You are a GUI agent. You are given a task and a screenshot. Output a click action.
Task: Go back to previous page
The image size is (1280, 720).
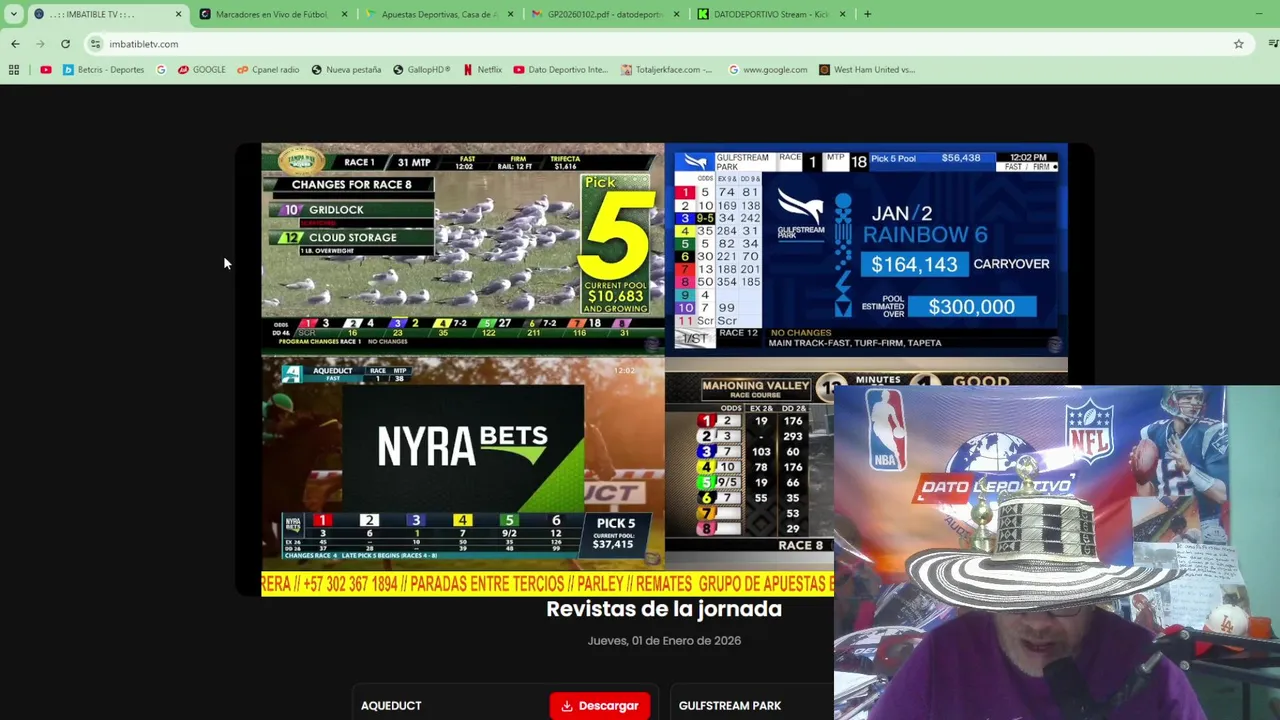tap(15, 44)
